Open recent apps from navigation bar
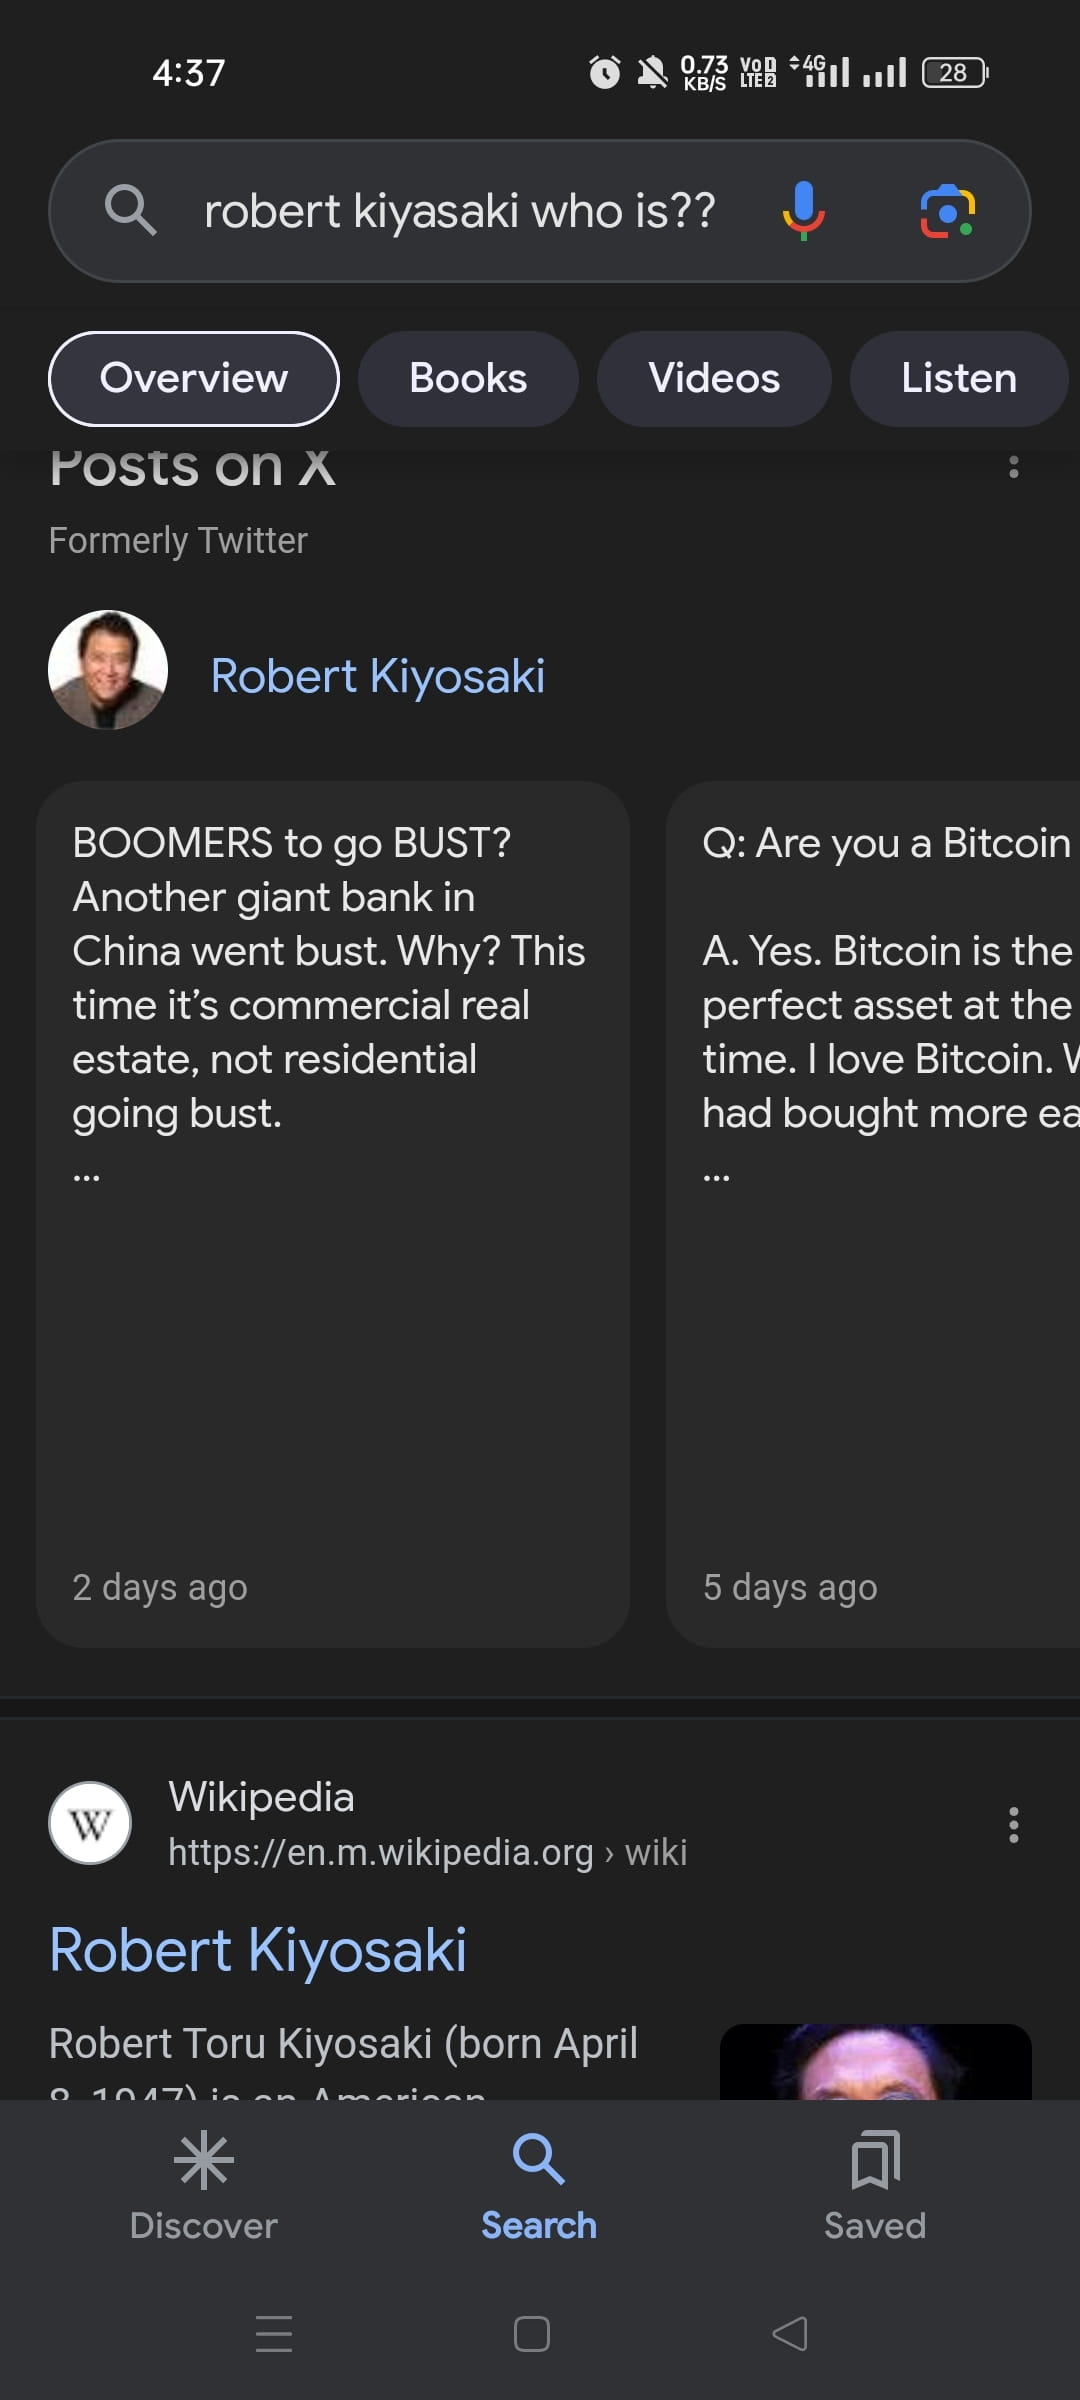 [275, 2336]
